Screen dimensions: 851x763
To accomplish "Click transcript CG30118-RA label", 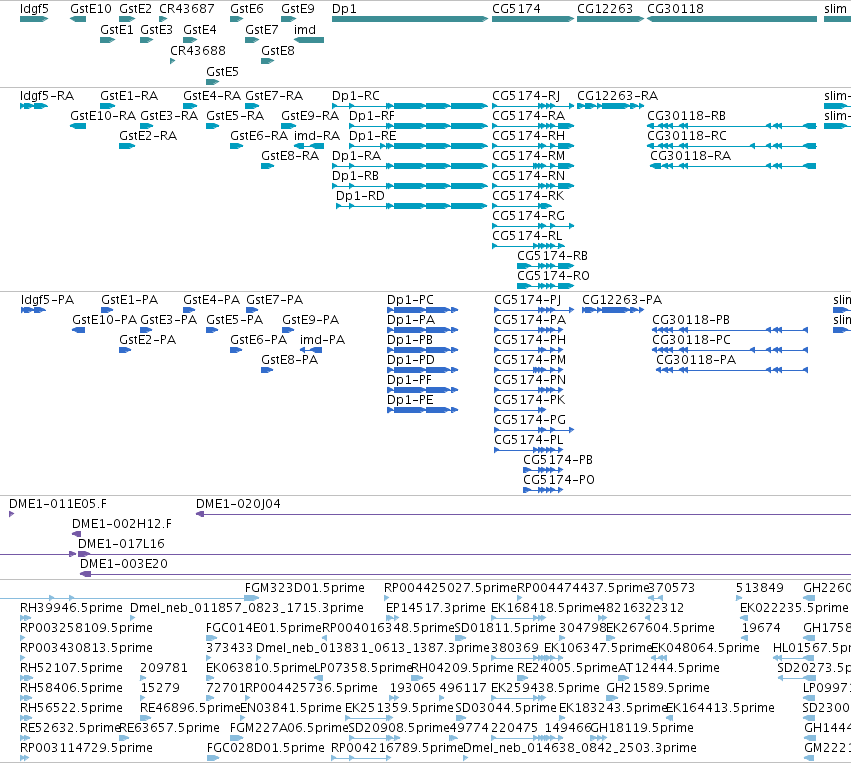I will [690, 156].
